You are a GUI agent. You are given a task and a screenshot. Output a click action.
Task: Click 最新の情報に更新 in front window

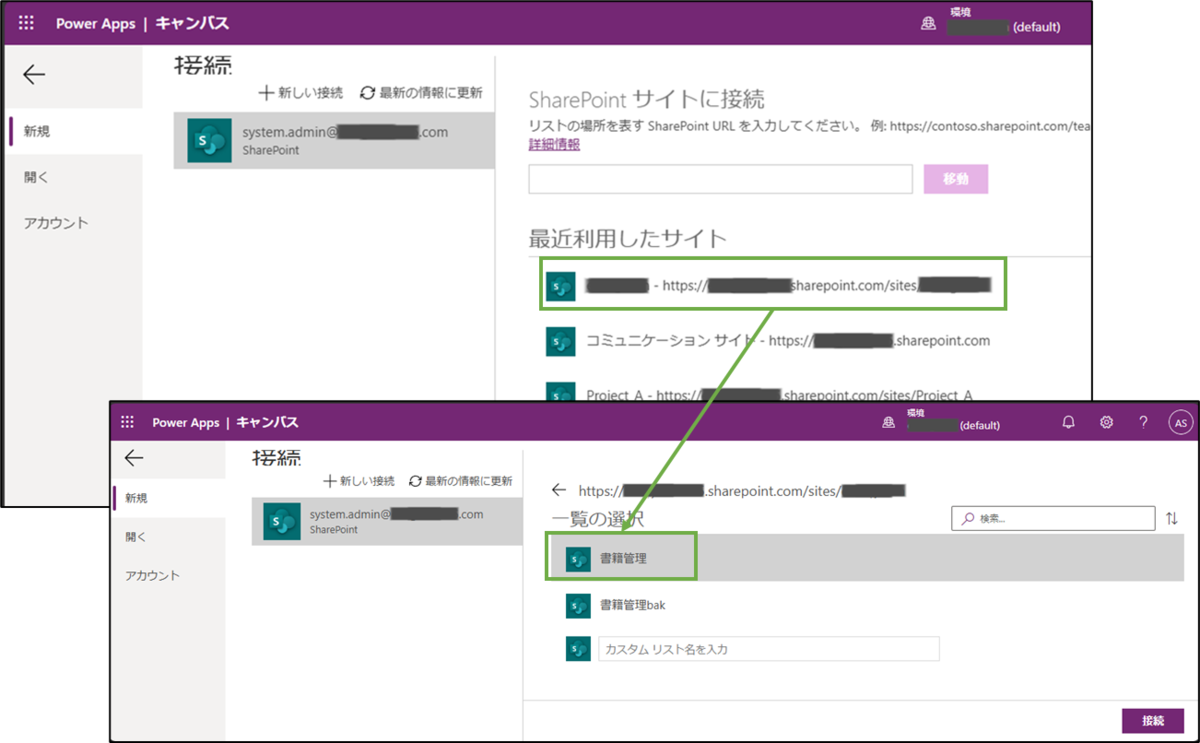tap(461, 481)
